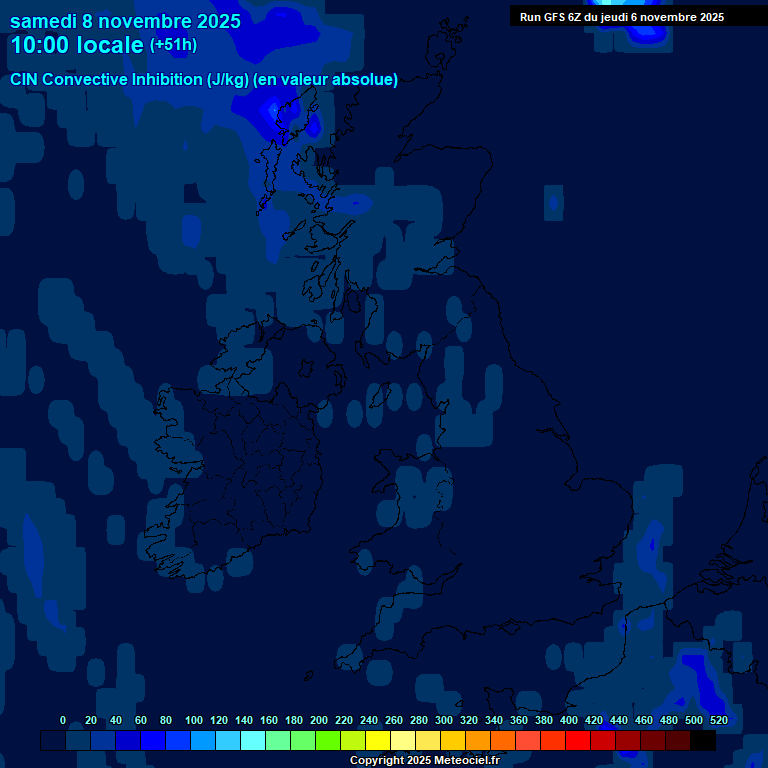Click the pure red legend swatch
768x768 pixels.
tap(578, 741)
